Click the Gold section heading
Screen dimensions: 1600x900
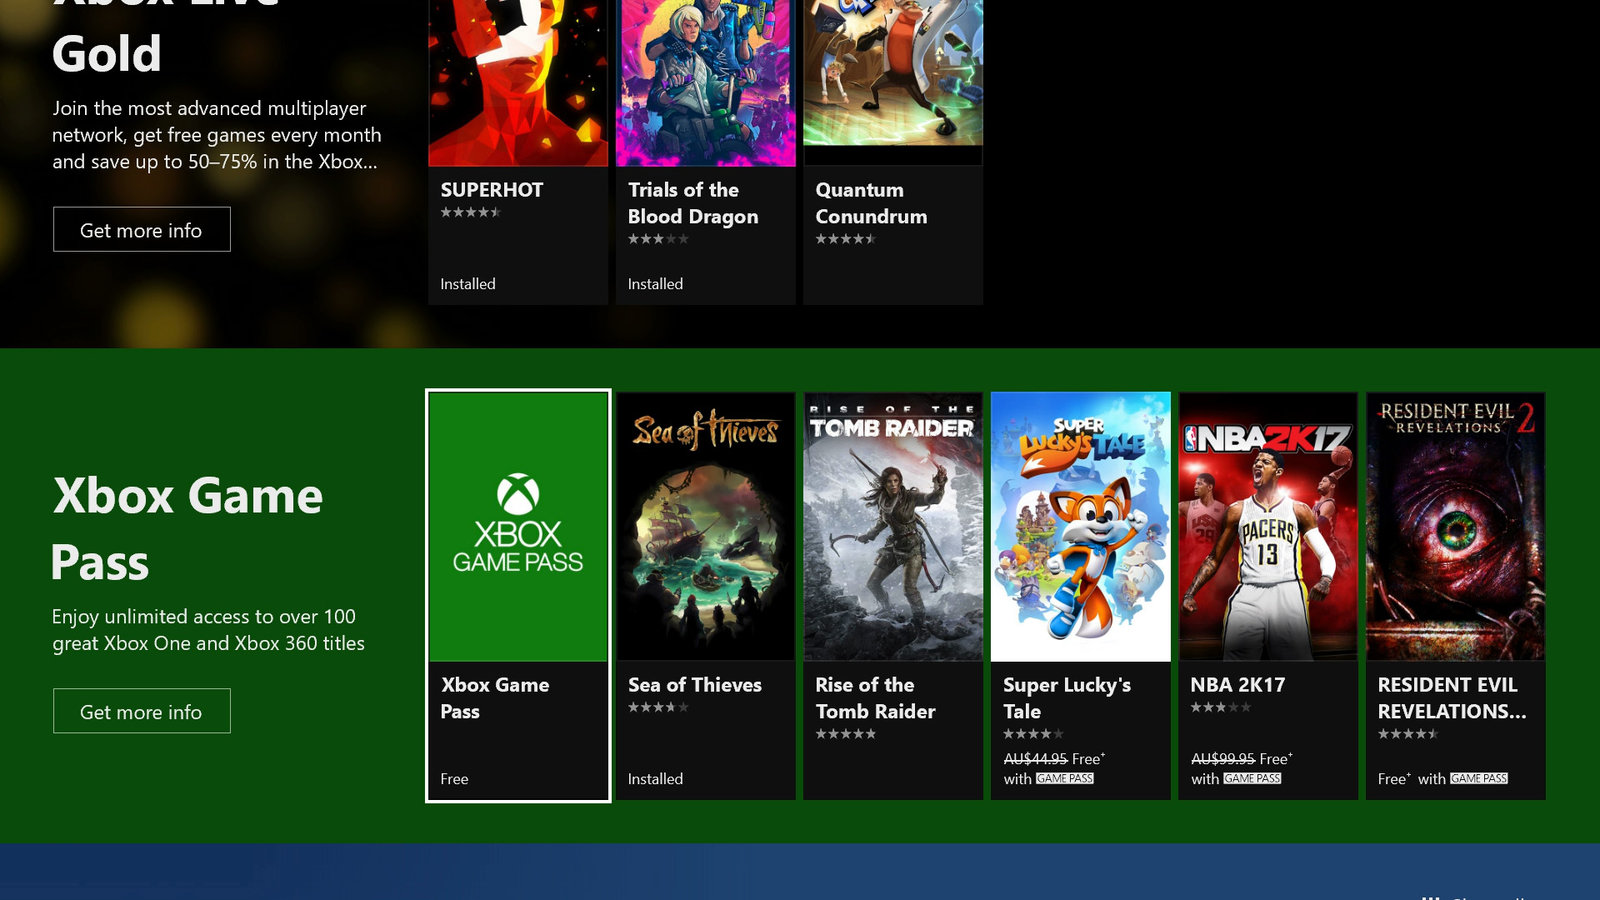click(x=106, y=54)
